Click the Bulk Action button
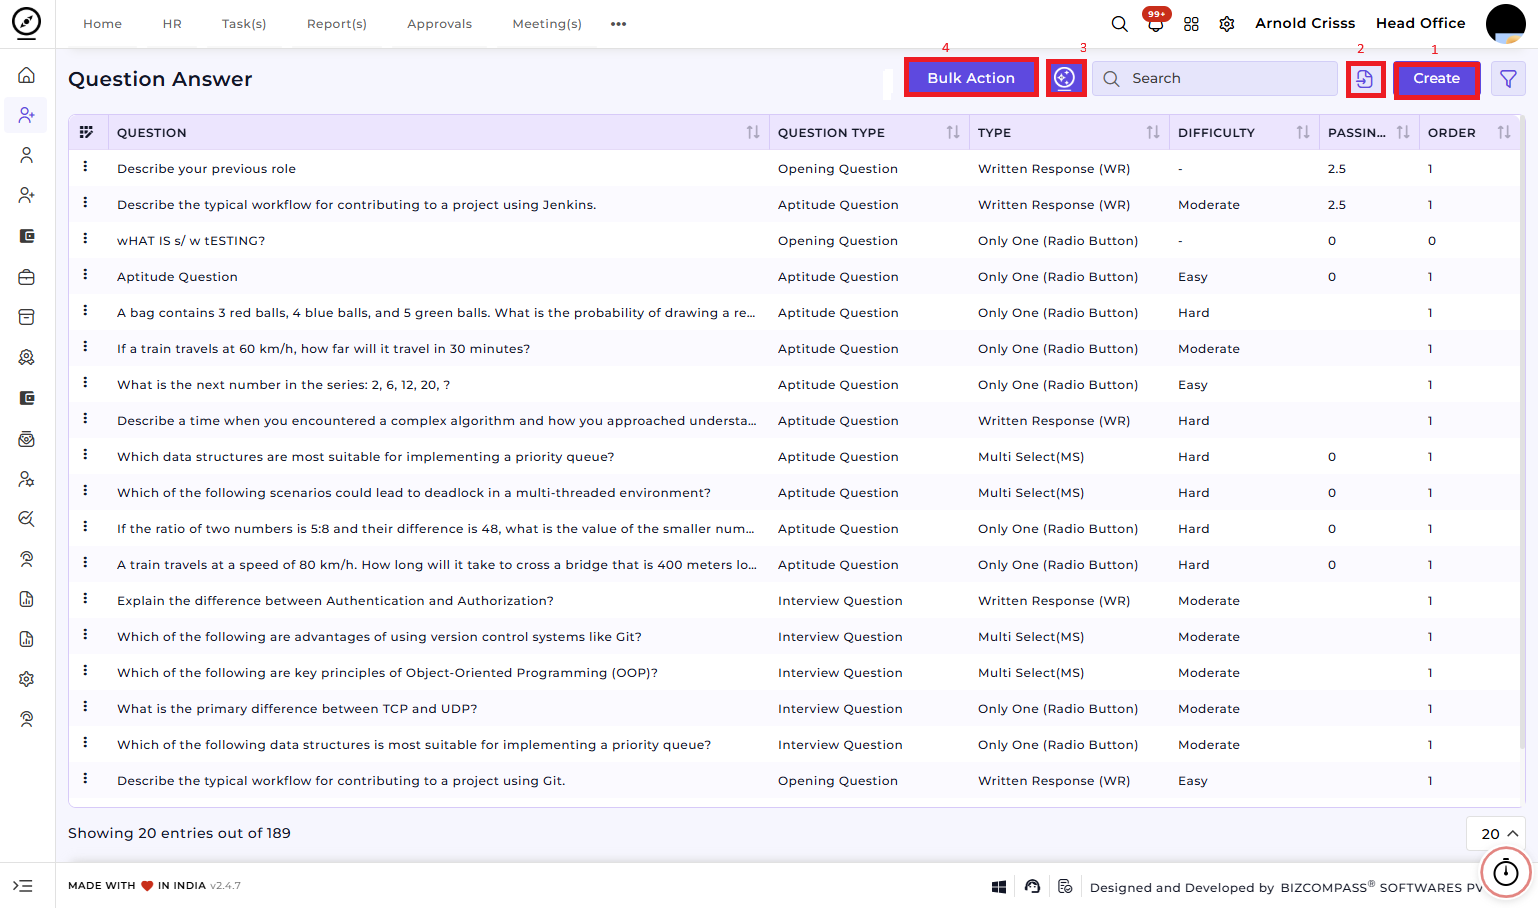The image size is (1538, 908). pos(971,77)
